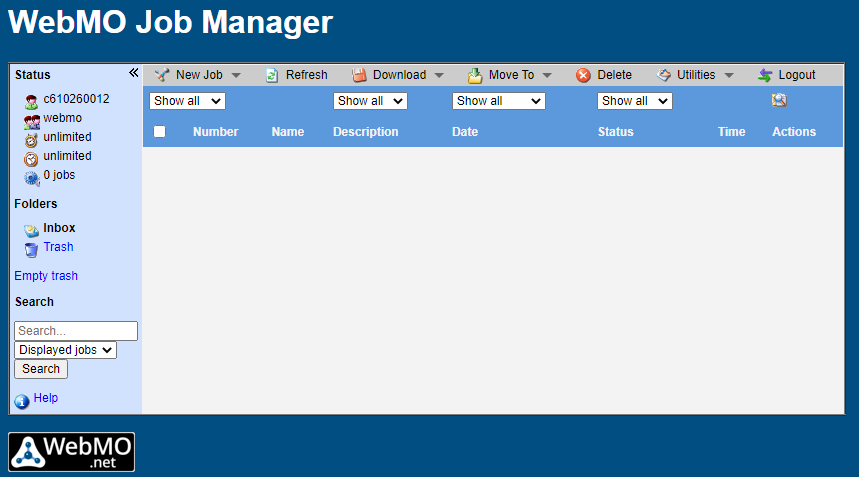859x477 pixels.
Task: Collapse the Status sidebar with double chevron
Action: (134, 73)
